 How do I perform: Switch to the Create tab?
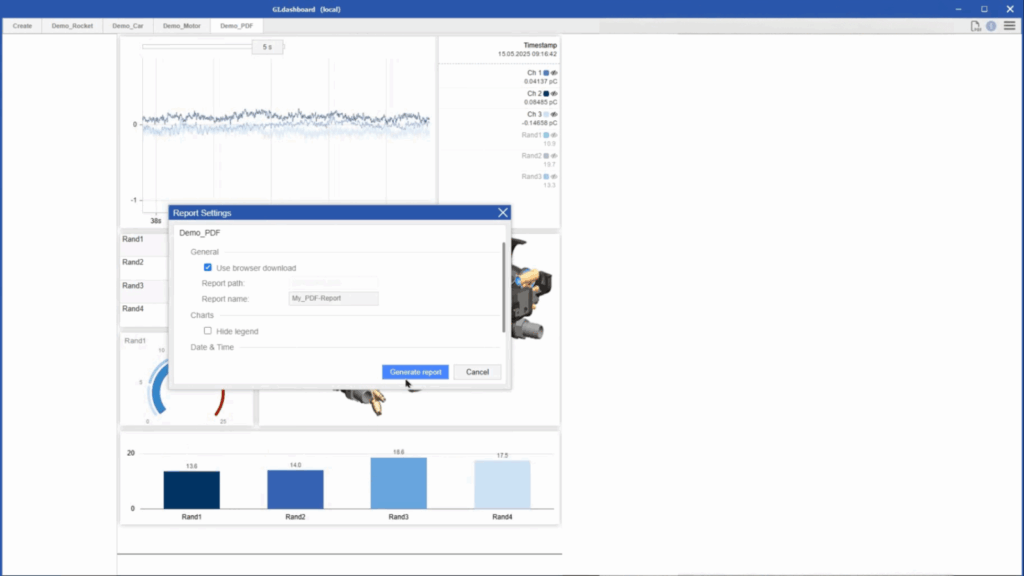click(22, 26)
